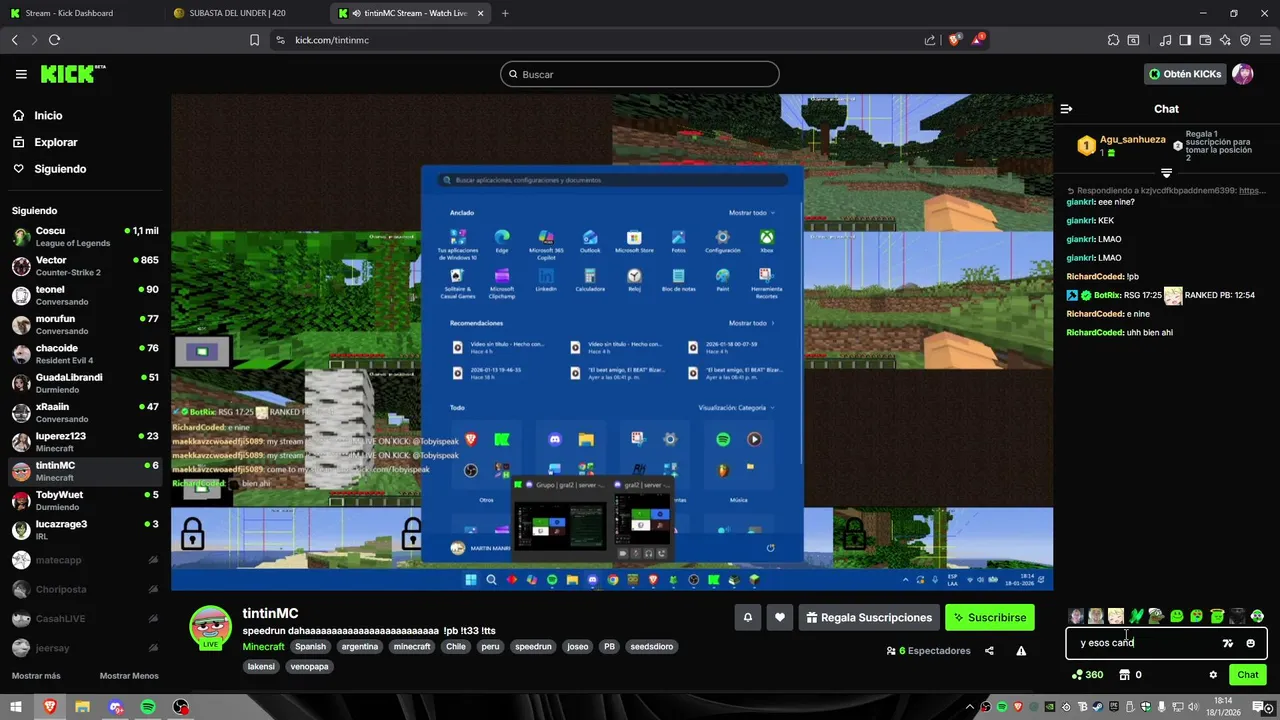Click the speedrun tag
The image size is (1280, 720).
pyautogui.click(x=533, y=647)
